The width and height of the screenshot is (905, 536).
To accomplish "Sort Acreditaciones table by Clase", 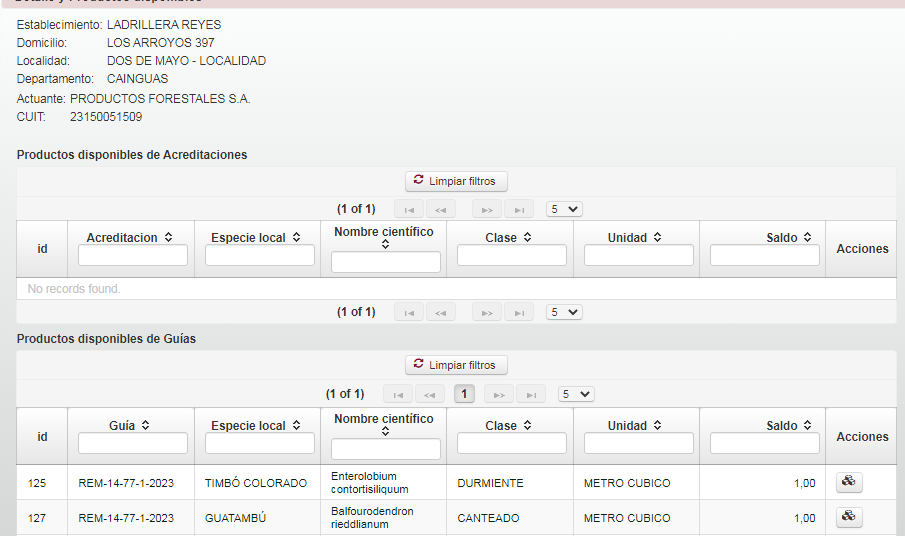I will (x=527, y=237).
